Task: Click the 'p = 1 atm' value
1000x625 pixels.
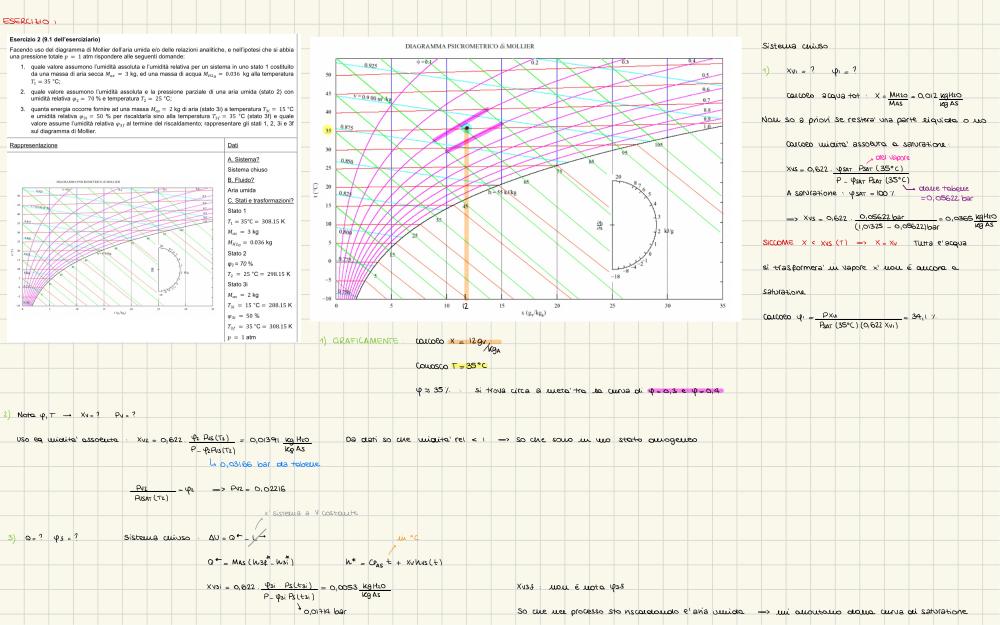Action: point(241,337)
